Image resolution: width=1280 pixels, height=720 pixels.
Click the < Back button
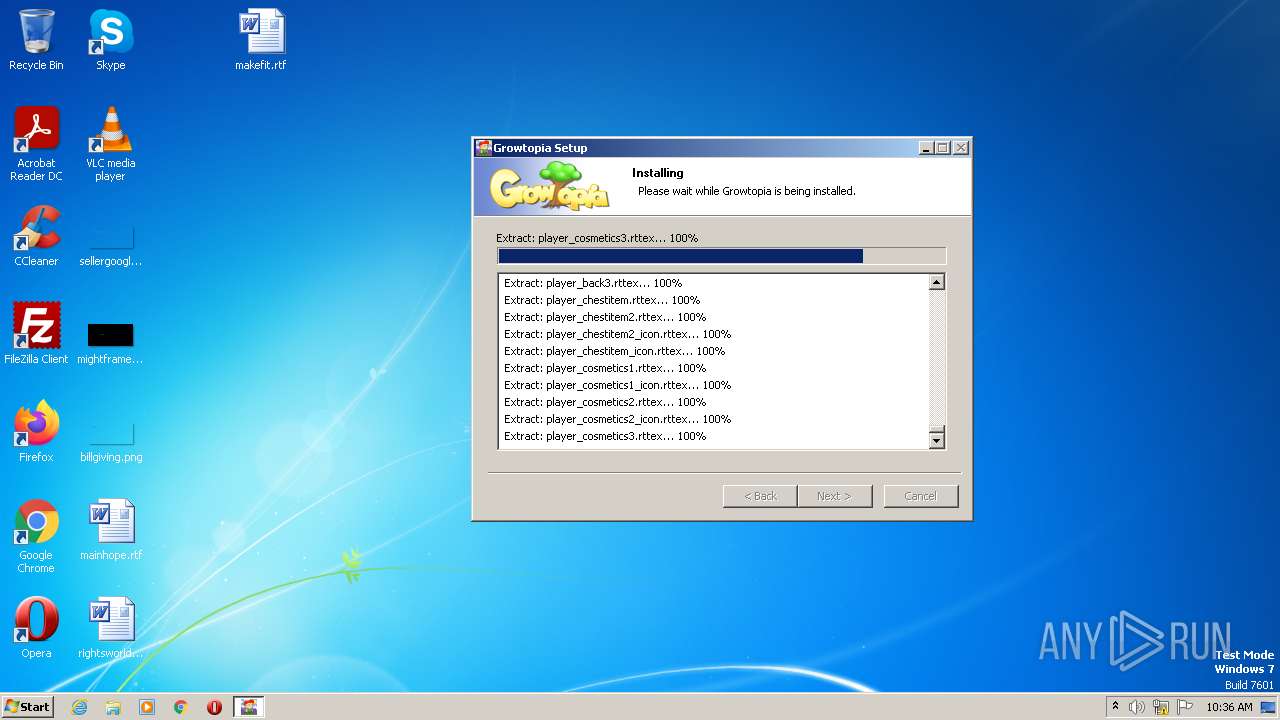[x=760, y=496]
